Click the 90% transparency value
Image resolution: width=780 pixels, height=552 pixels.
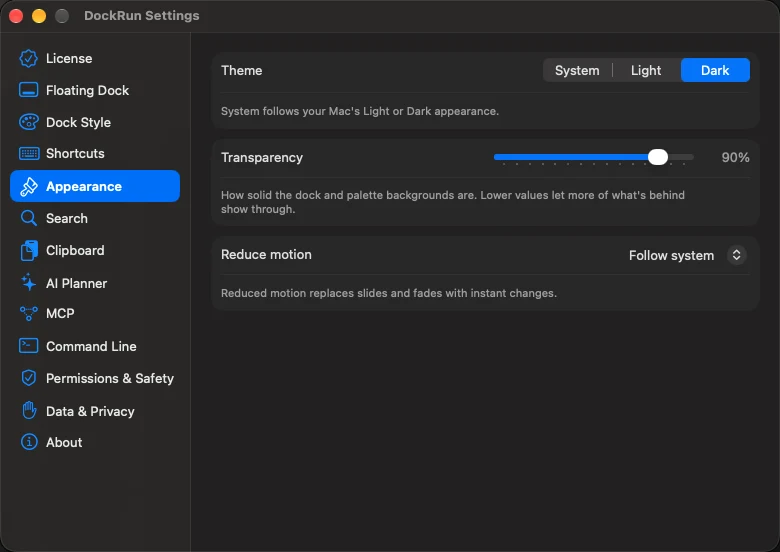(735, 158)
